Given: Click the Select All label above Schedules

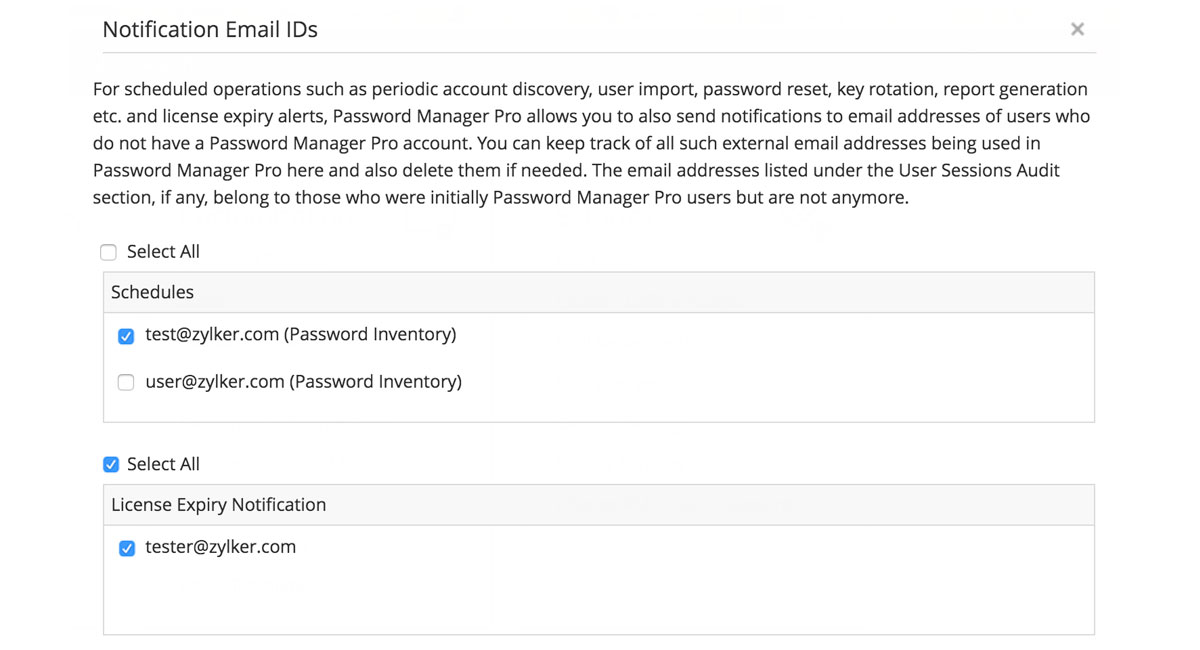Looking at the screenshot, I should pos(163,252).
